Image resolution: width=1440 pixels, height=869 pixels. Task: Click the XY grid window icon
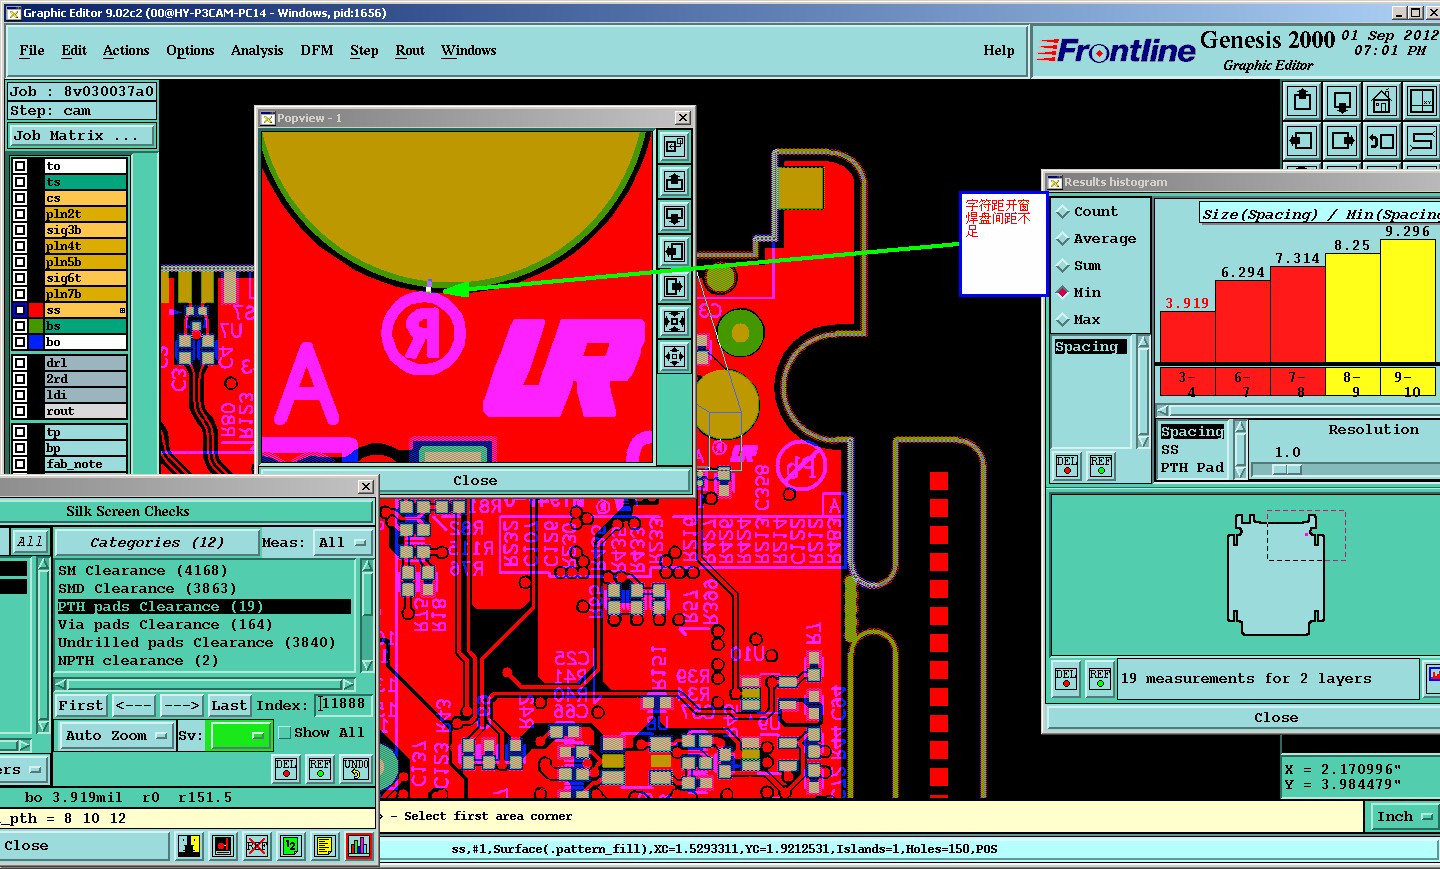pyautogui.click(x=1421, y=101)
